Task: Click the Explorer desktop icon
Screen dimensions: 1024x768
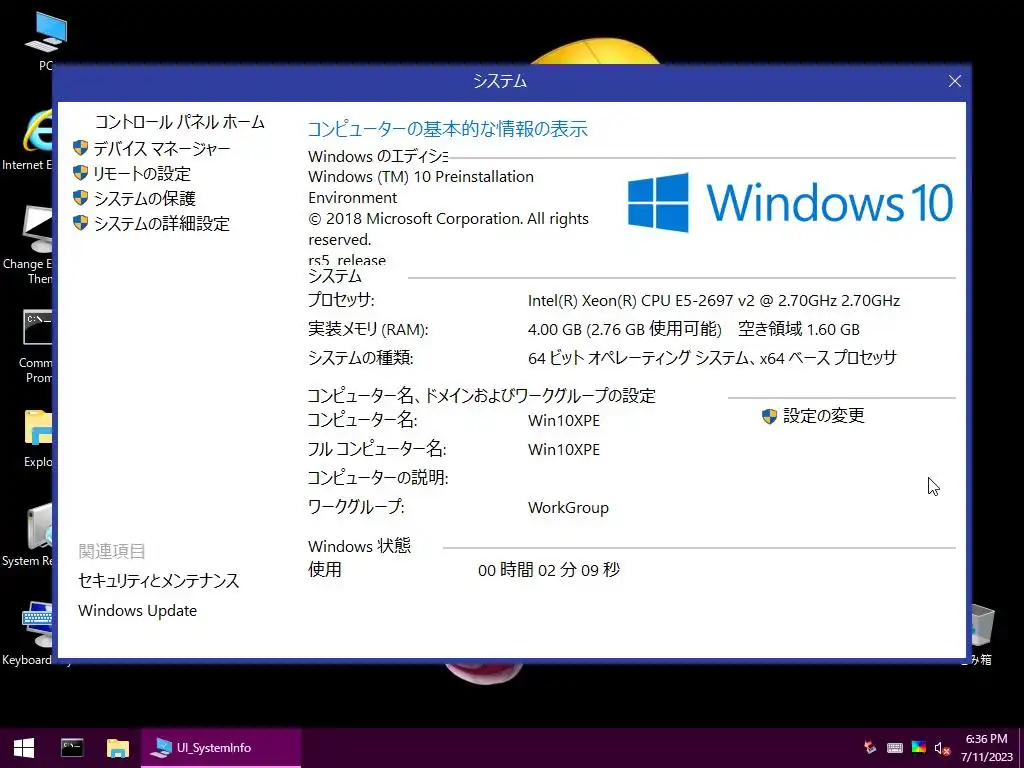Action: [x=37, y=438]
